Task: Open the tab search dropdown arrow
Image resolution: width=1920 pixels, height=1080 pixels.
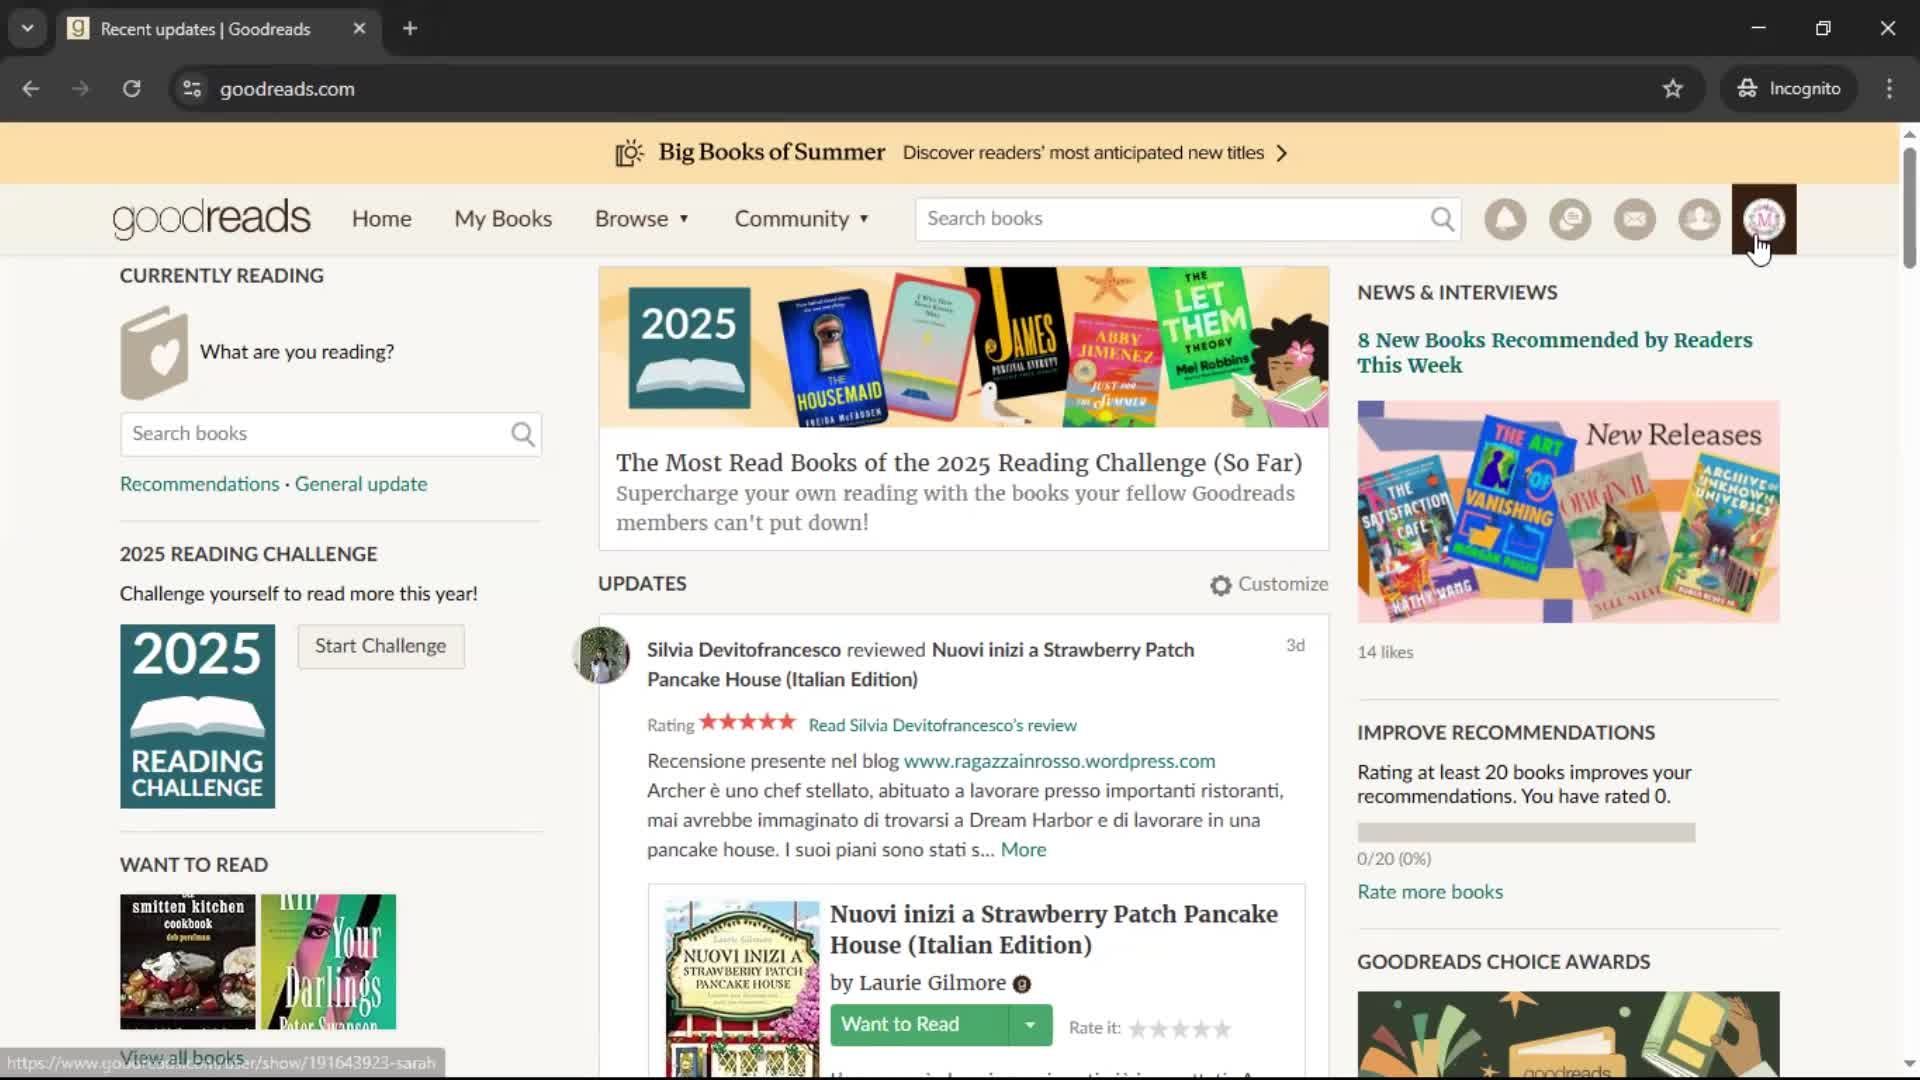Action: (28, 29)
